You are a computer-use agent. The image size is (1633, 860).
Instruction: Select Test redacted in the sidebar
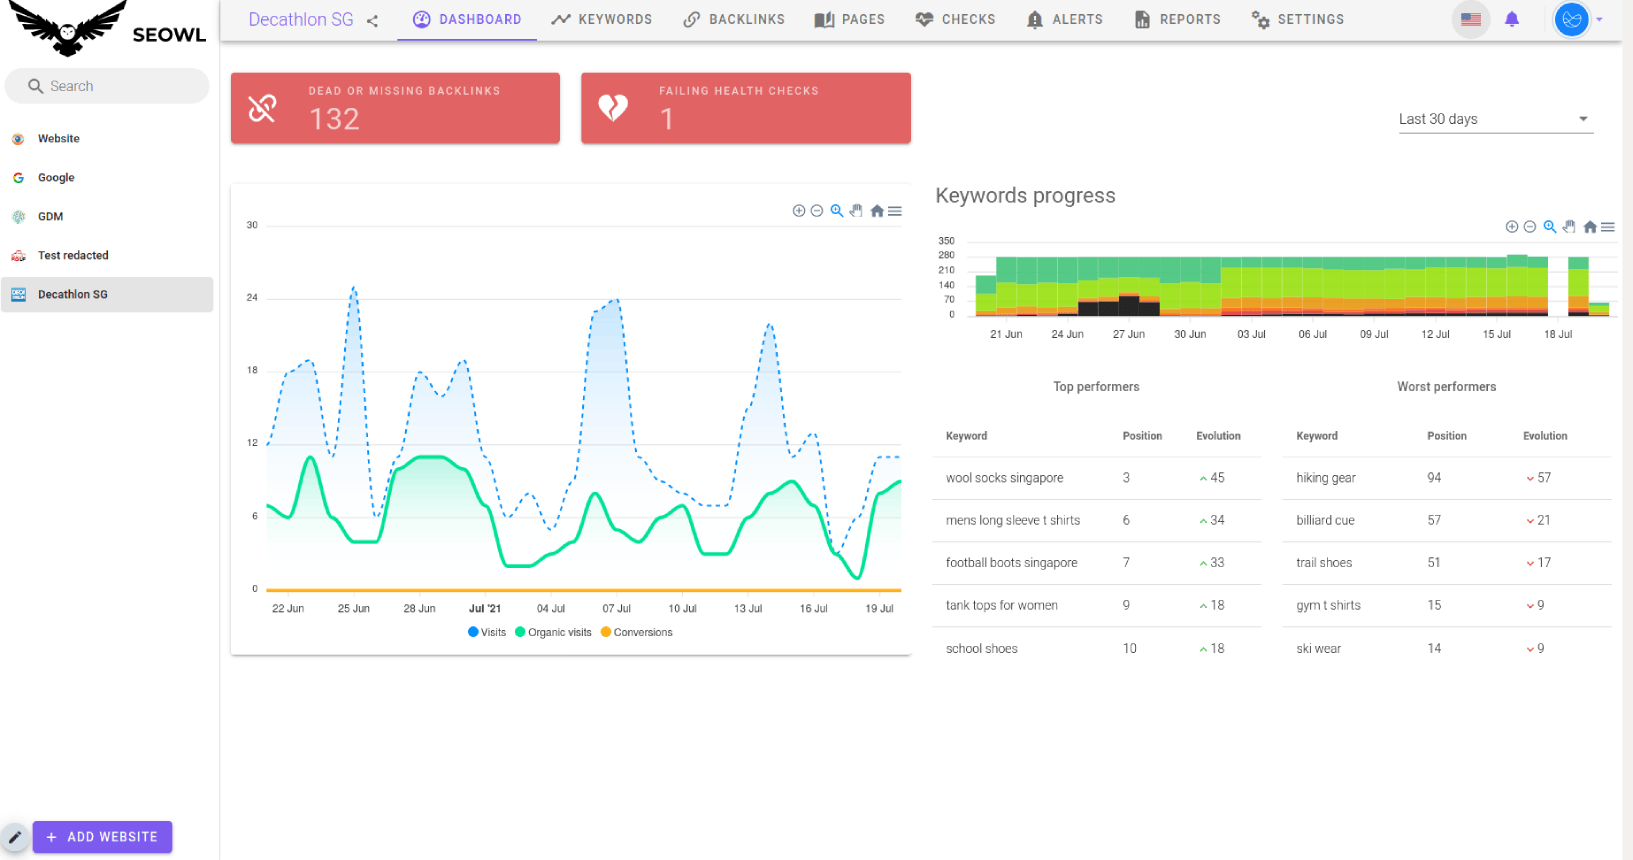[x=107, y=256]
